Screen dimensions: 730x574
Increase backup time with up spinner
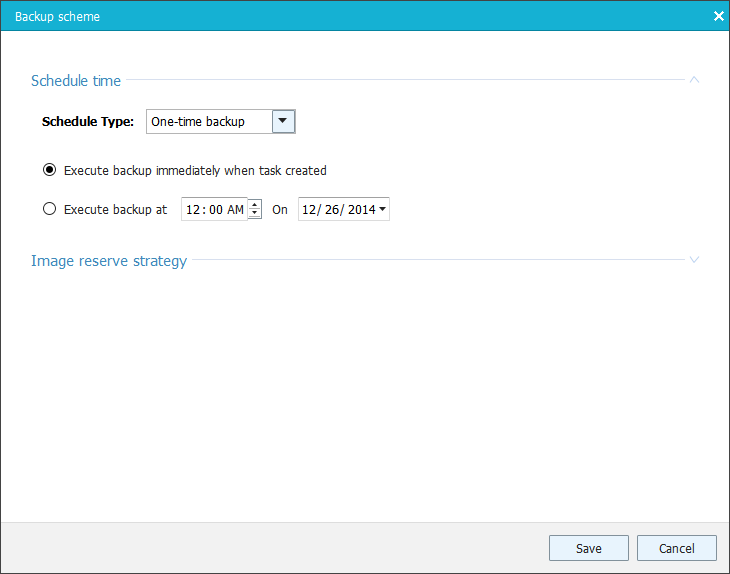coord(255,204)
